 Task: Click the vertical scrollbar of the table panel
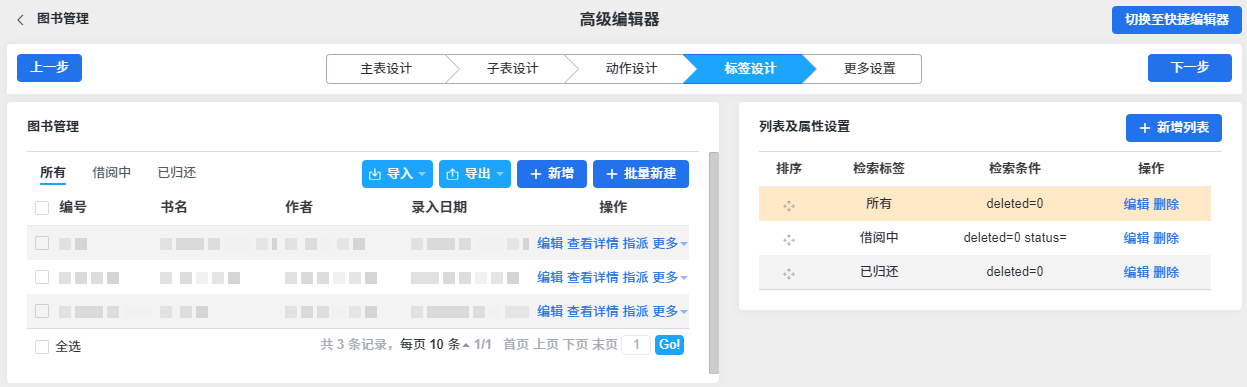click(x=713, y=262)
